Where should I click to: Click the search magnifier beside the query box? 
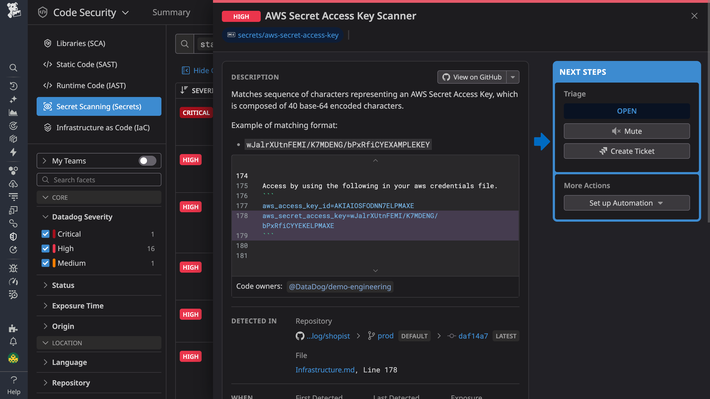pyautogui.click(x=185, y=44)
